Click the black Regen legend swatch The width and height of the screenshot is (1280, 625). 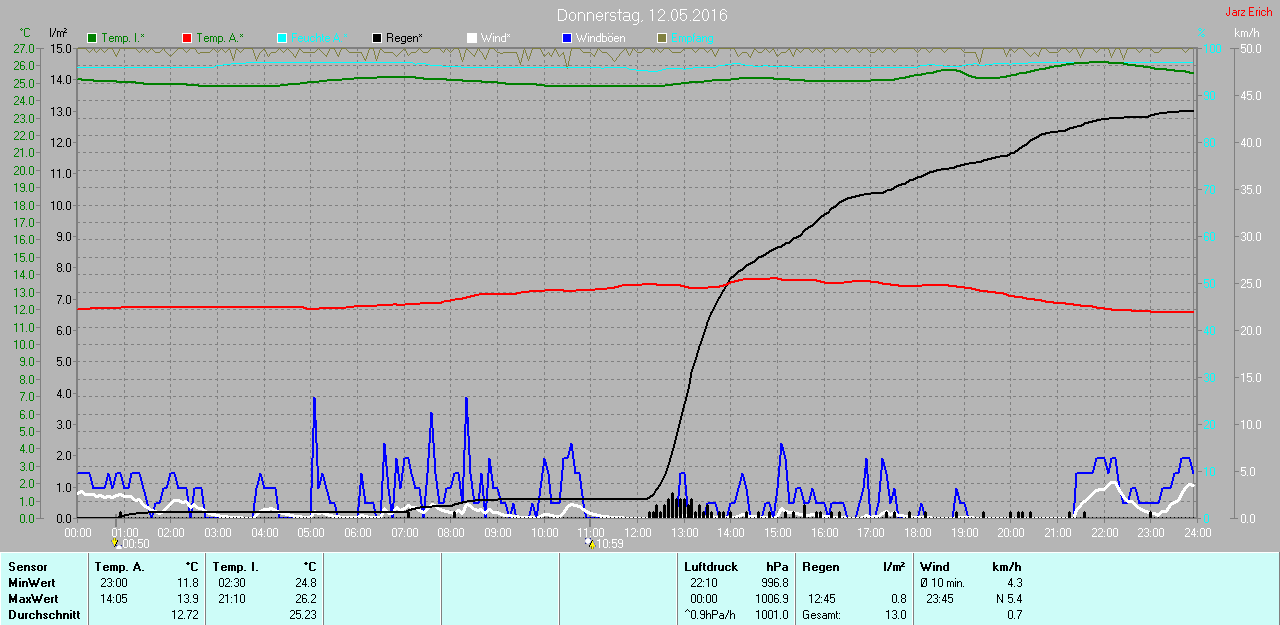(x=377, y=38)
